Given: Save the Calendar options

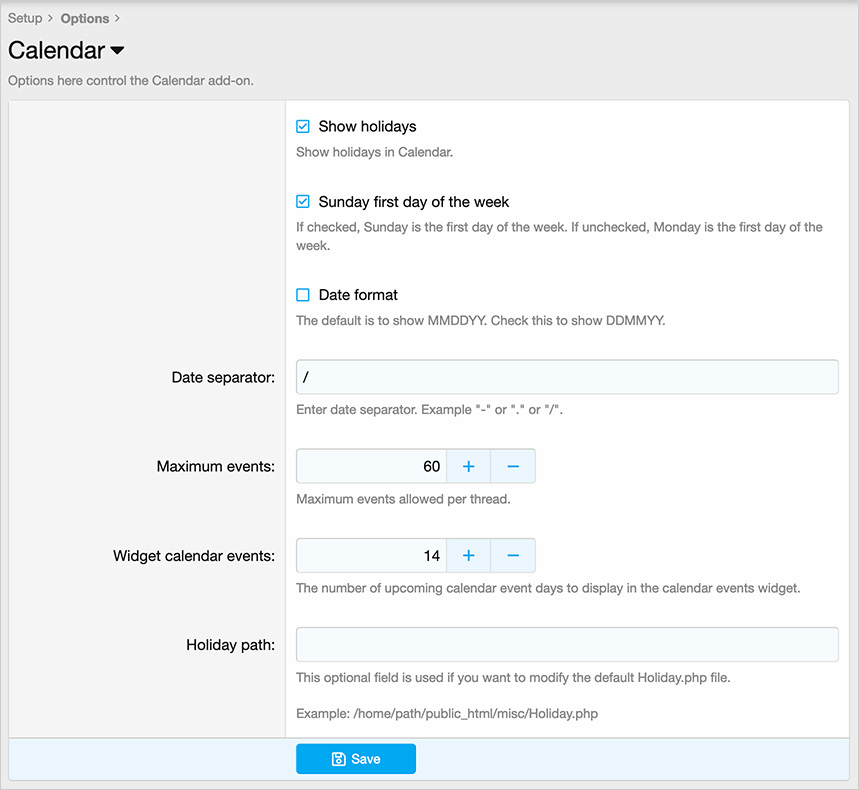Looking at the screenshot, I should 356,759.
